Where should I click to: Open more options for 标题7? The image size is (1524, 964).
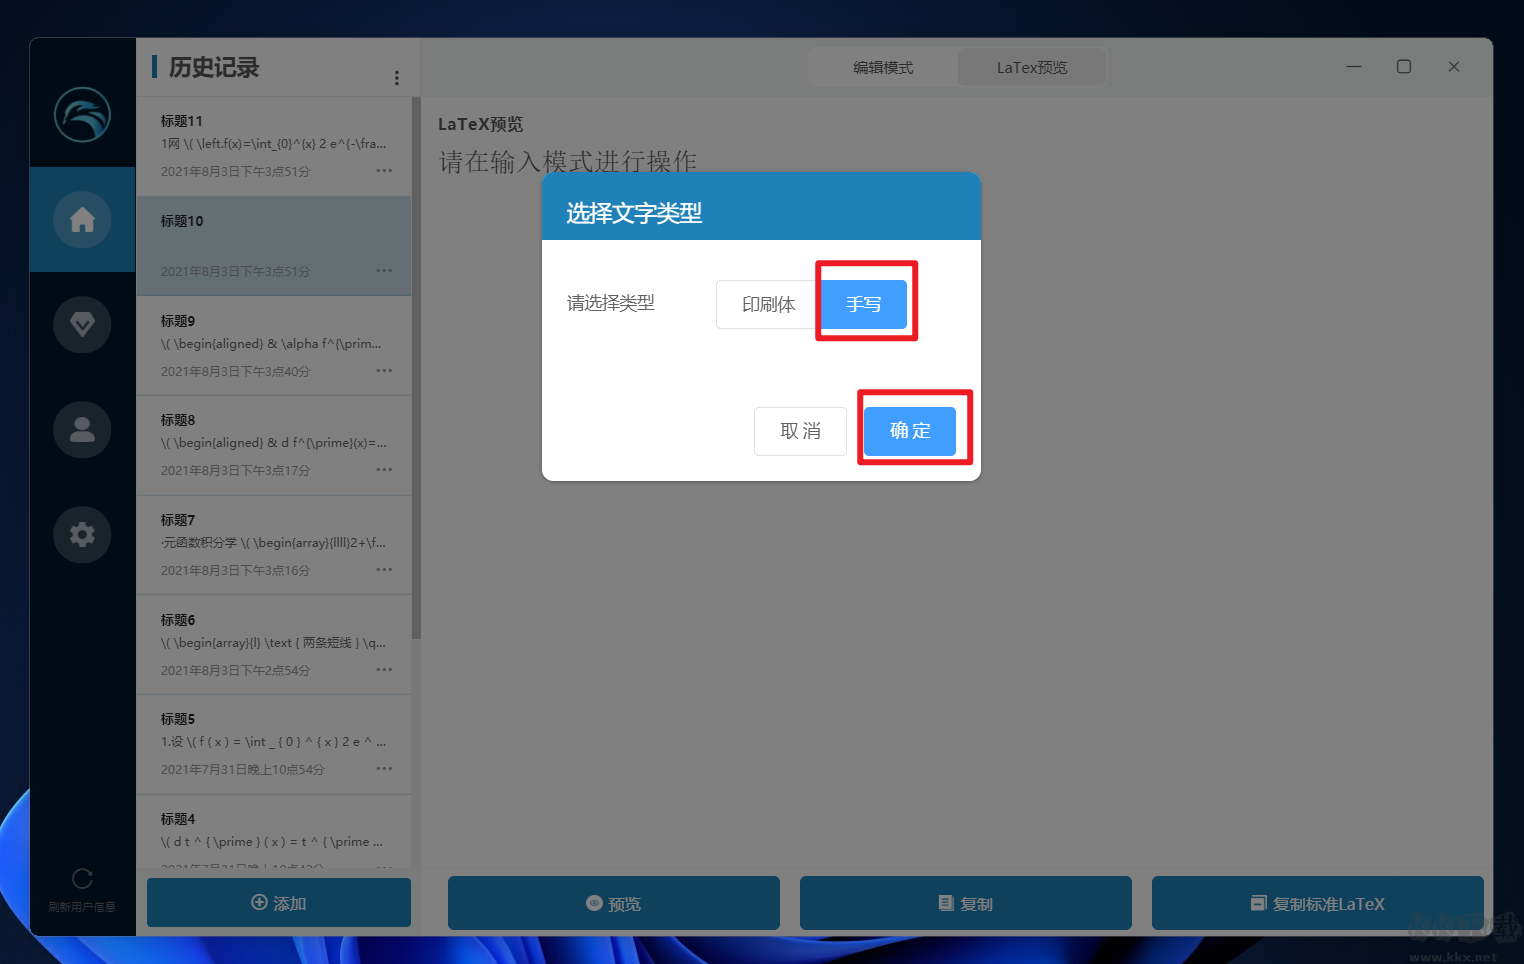point(384,570)
